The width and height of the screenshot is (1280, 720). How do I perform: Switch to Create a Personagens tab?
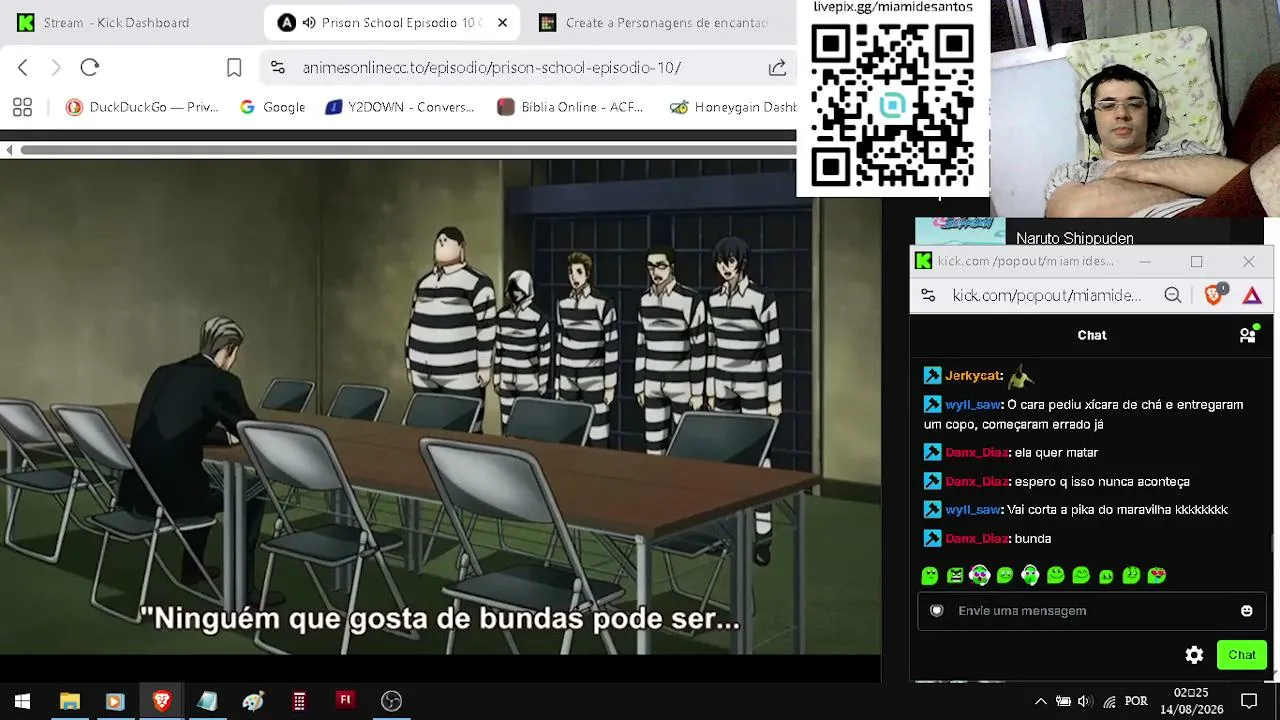click(655, 22)
